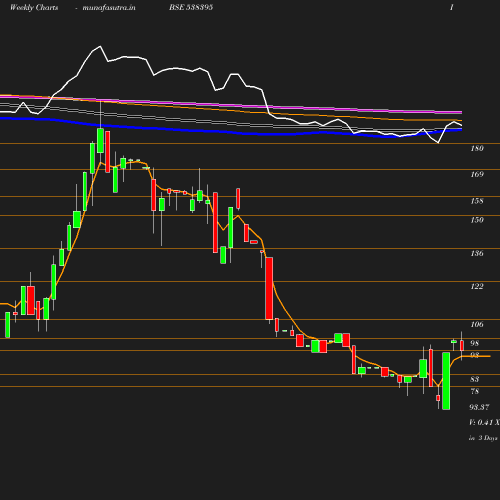Select the 'in 3 Days' text
Image resolution: width=500 pixels, height=500 pixels.
[x=483, y=438]
